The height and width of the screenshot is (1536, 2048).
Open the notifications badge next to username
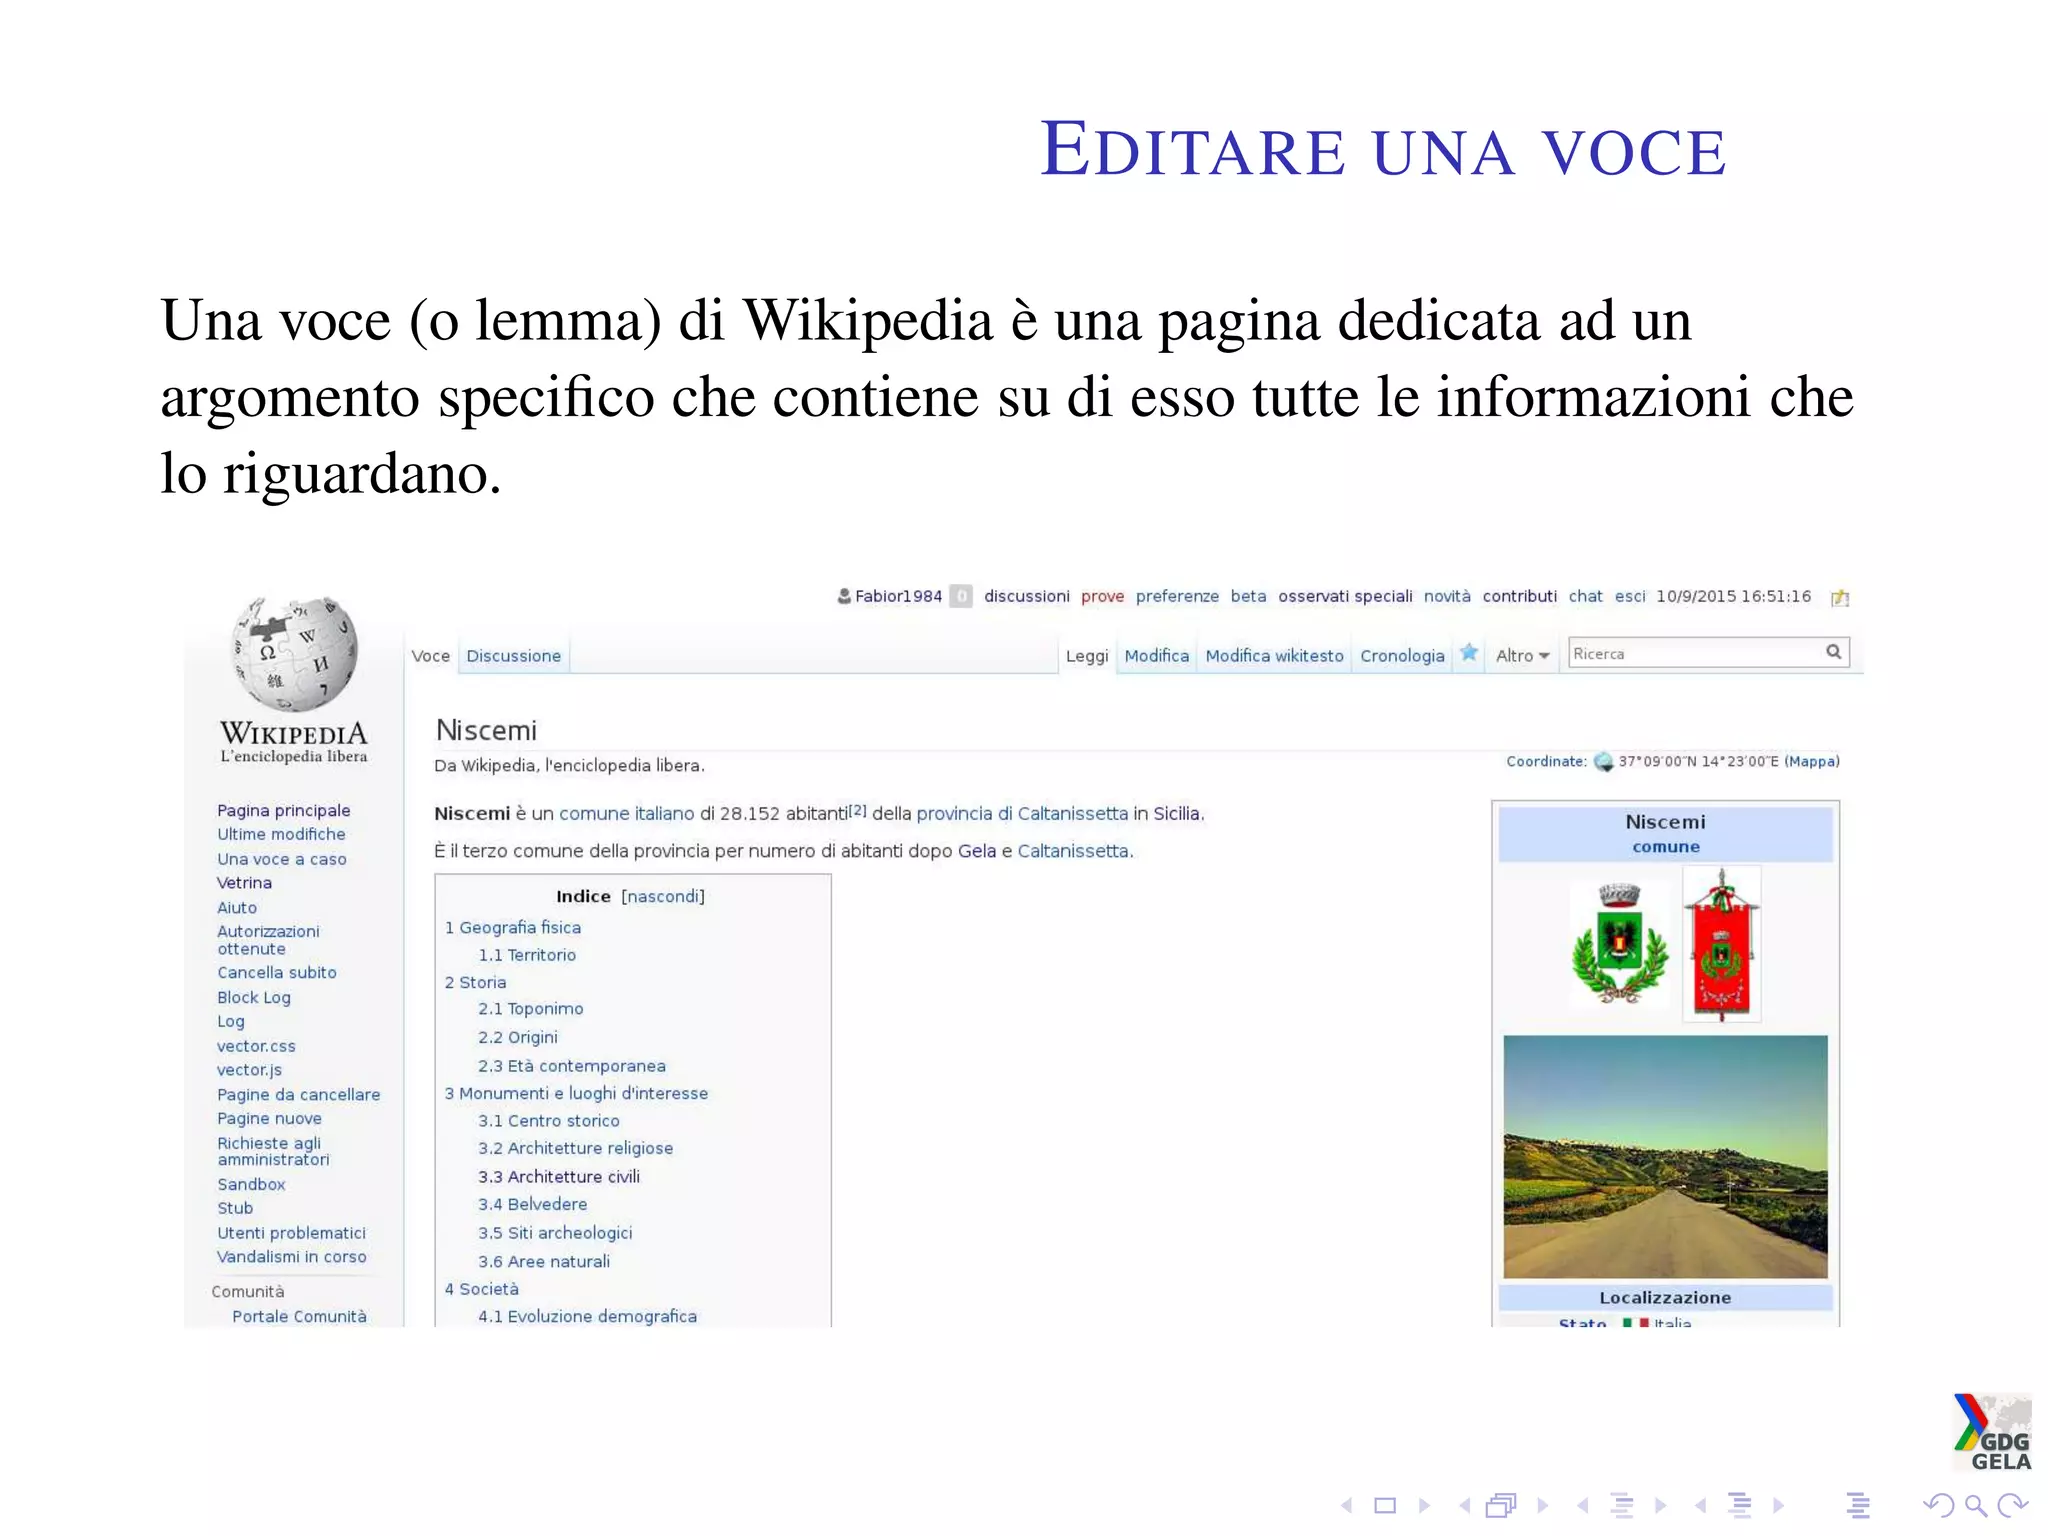pos(961,596)
